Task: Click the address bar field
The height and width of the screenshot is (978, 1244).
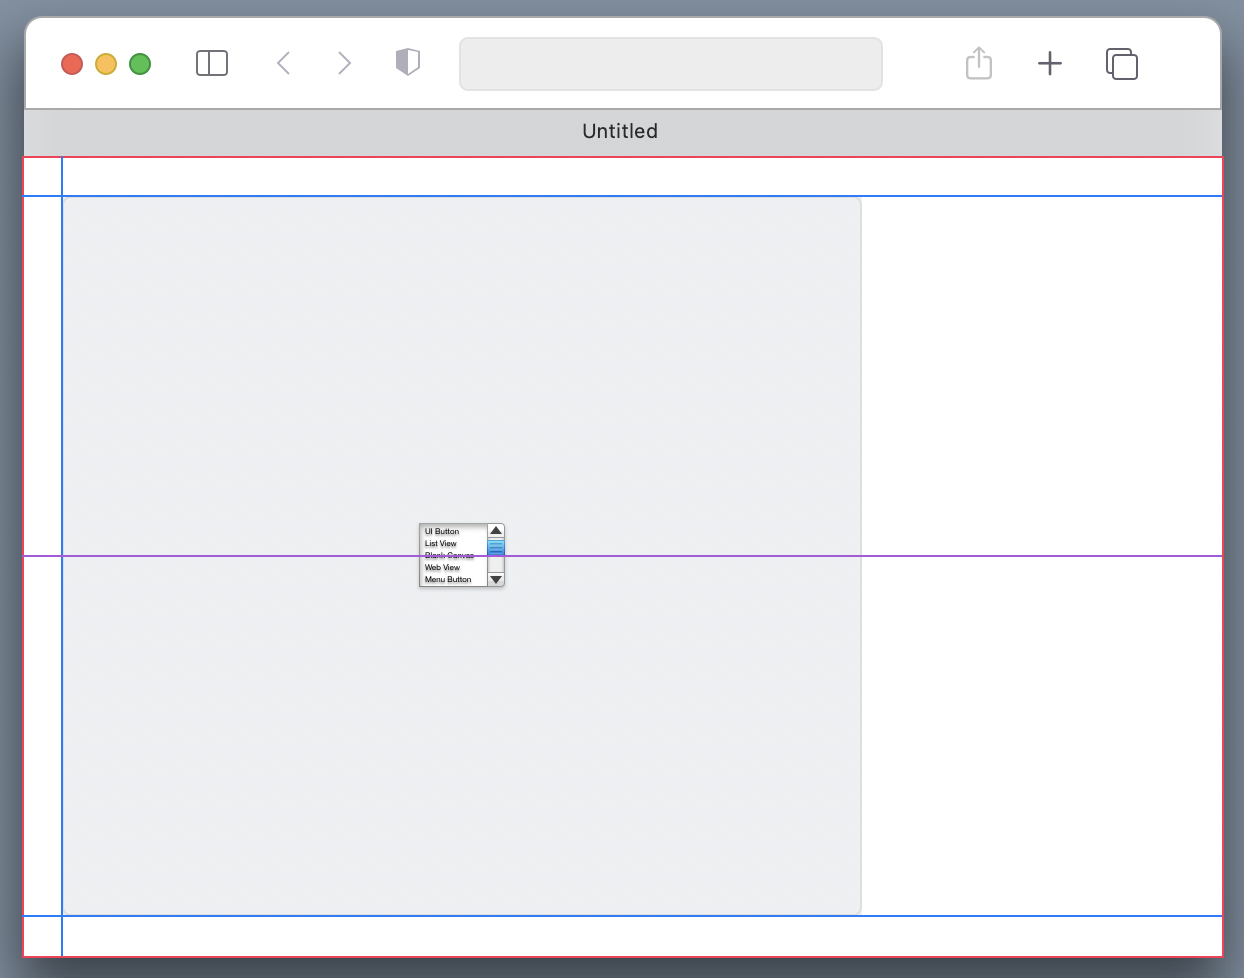Action: 670,64
